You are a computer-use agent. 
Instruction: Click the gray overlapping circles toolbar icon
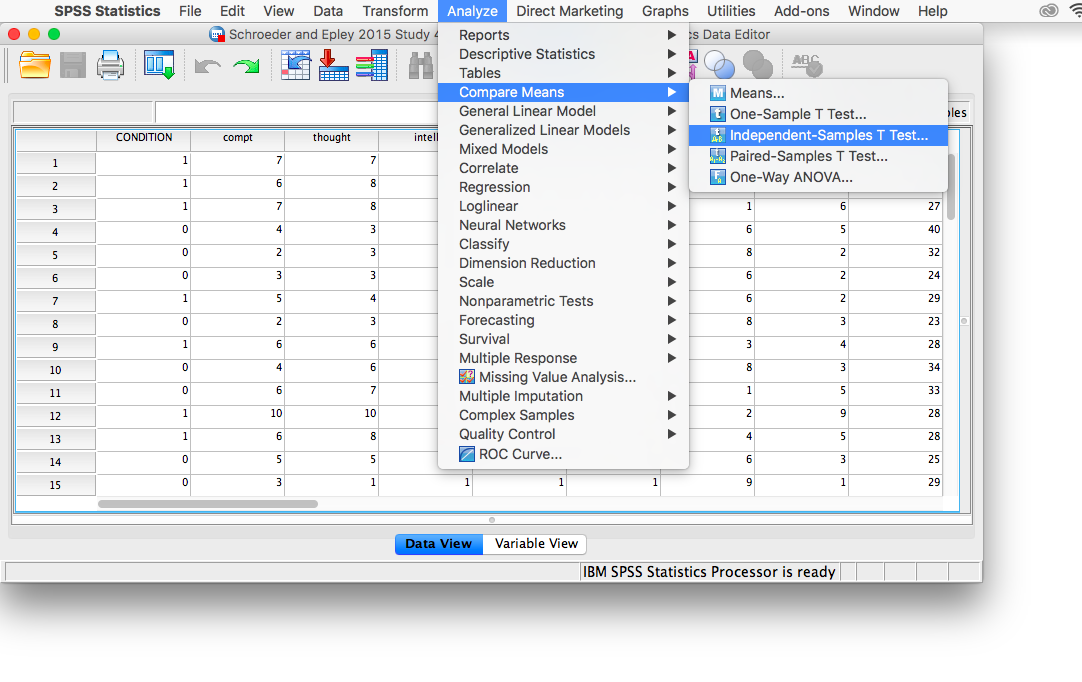click(x=758, y=66)
